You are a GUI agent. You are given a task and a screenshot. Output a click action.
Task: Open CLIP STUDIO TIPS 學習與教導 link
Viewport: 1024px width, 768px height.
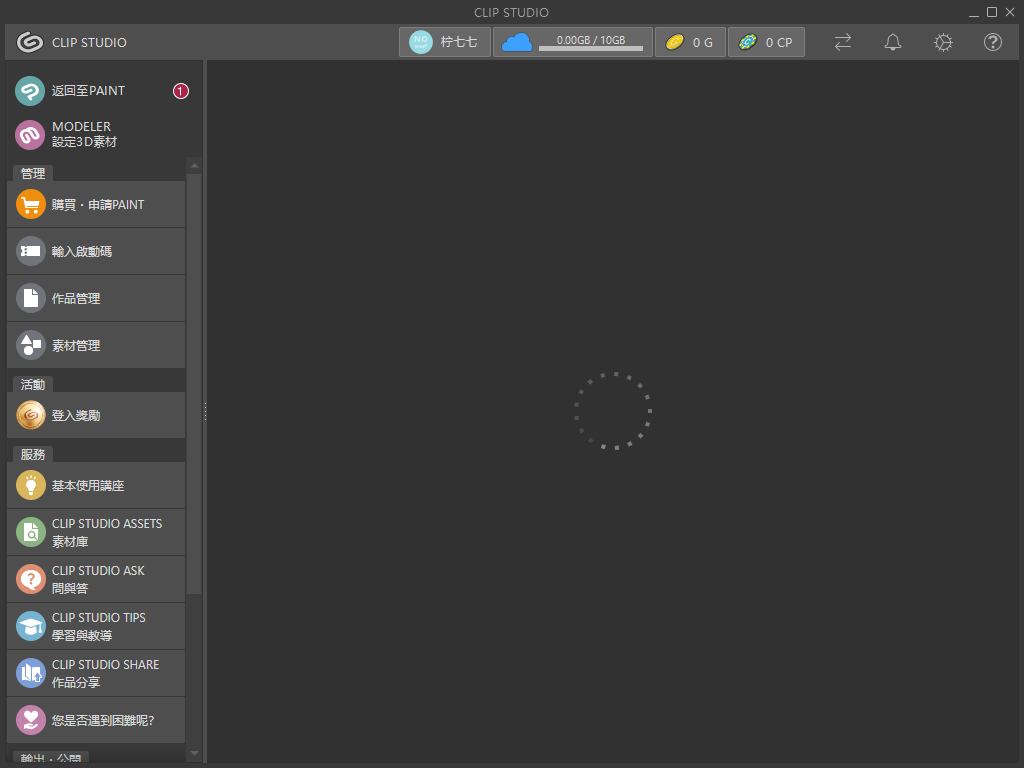[x=96, y=626]
